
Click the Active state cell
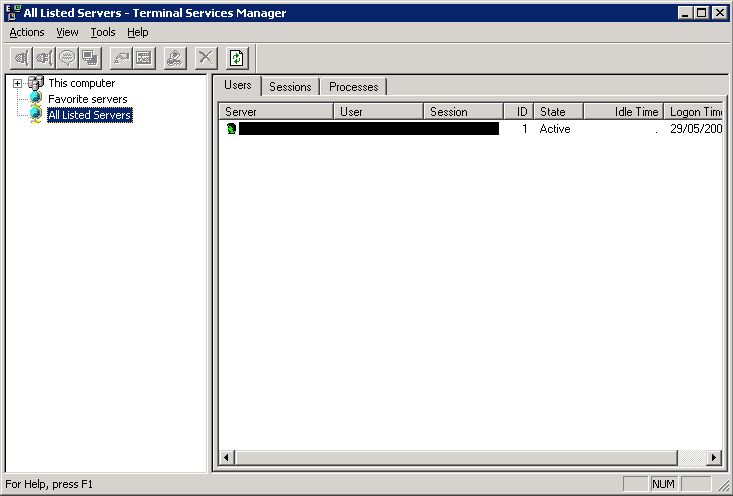tap(555, 129)
